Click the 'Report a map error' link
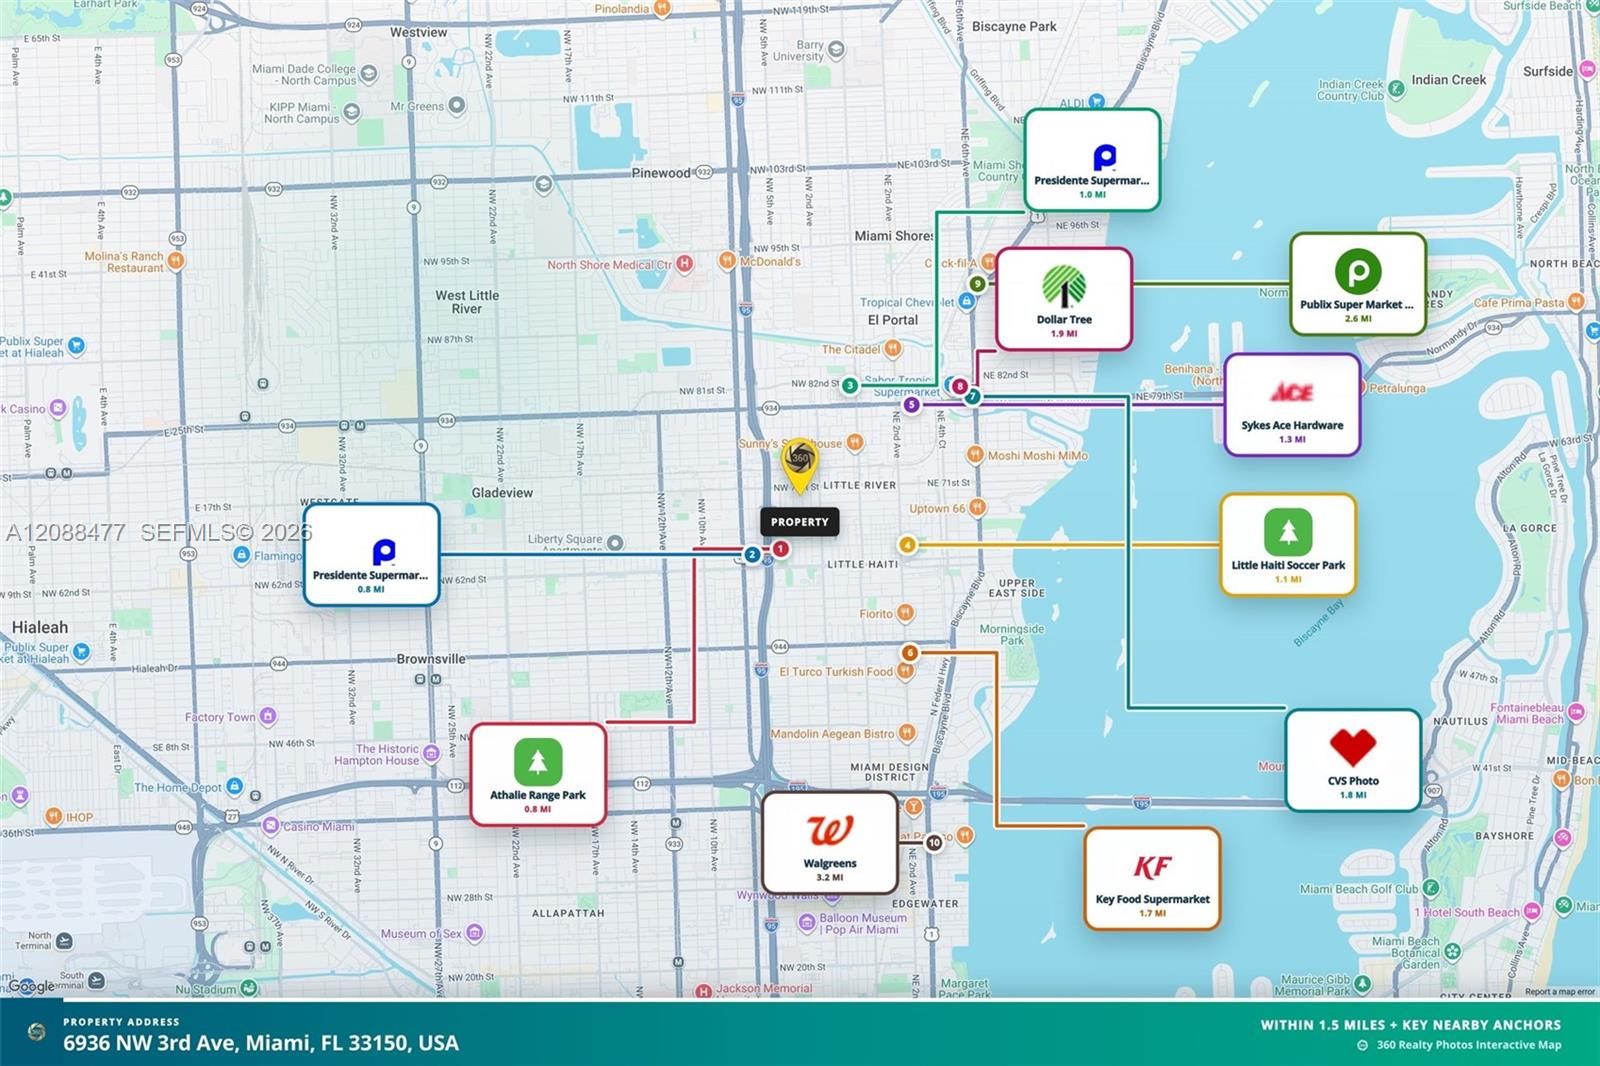The height and width of the screenshot is (1066, 1600). (1559, 992)
